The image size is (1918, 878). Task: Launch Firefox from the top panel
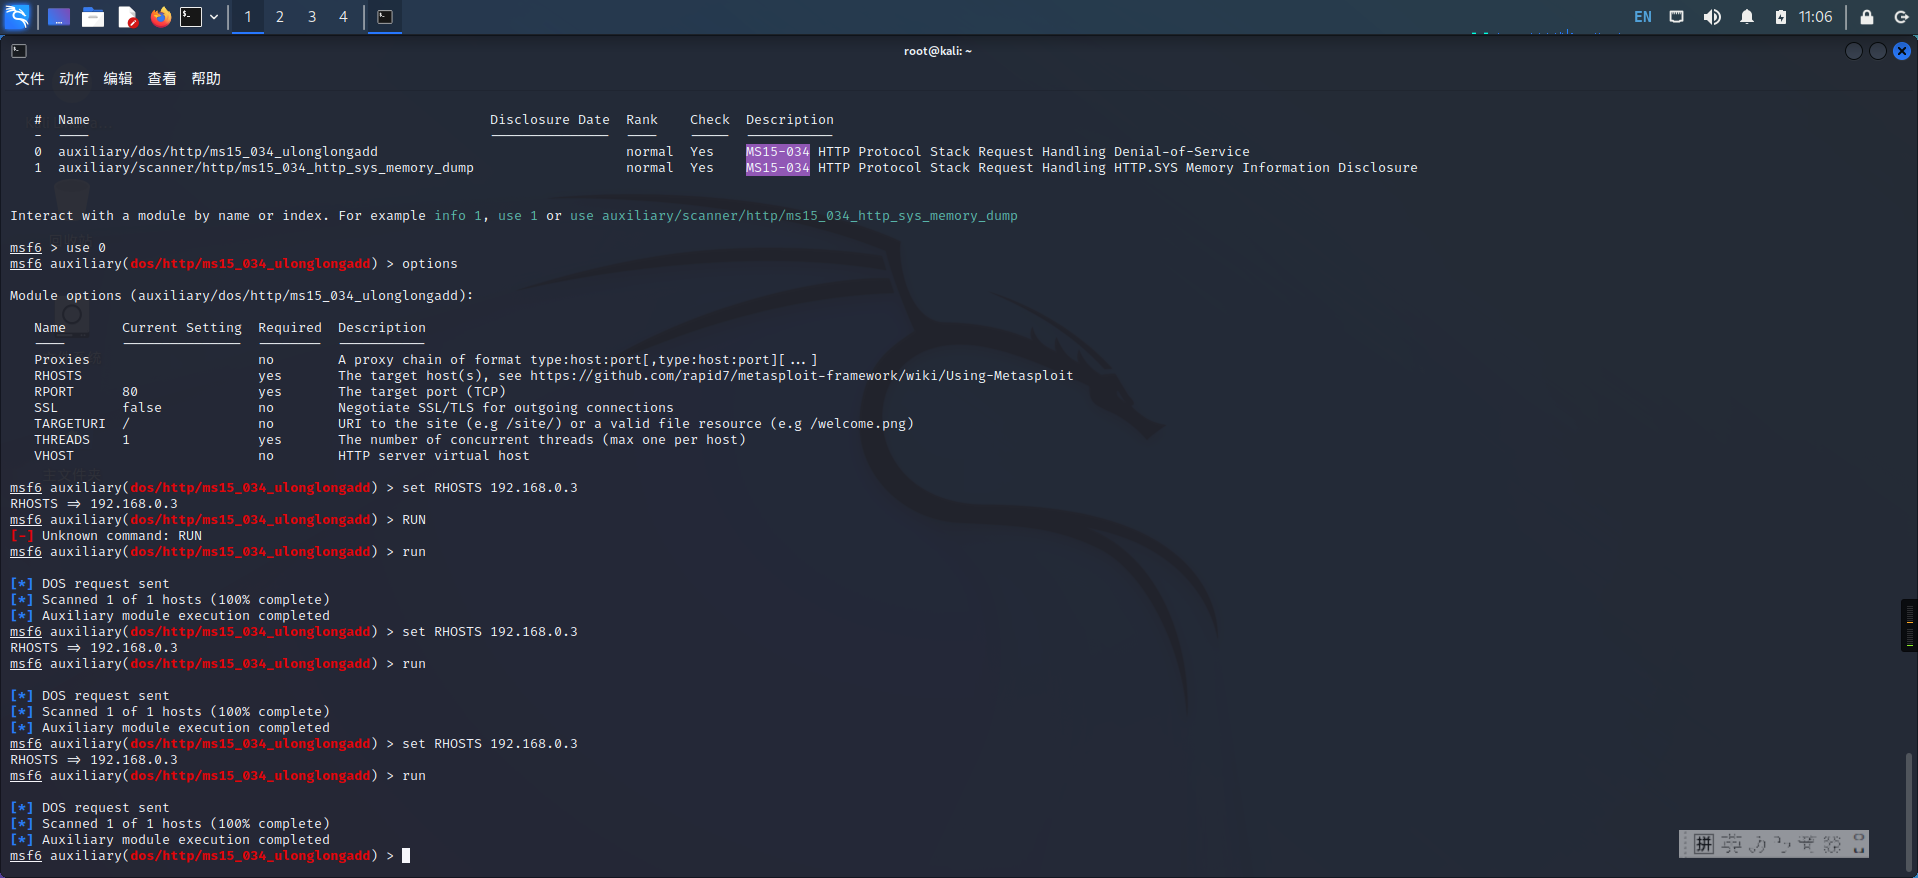[160, 17]
